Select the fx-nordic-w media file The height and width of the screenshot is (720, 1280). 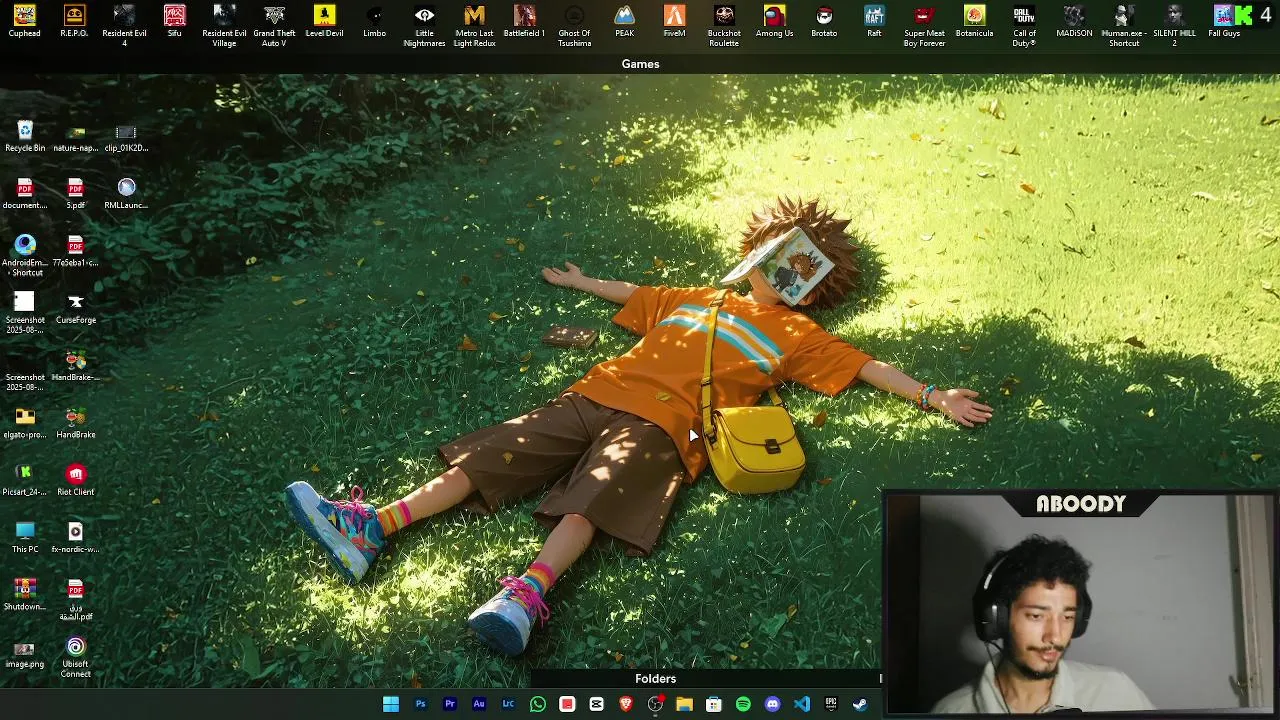[76, 538]
